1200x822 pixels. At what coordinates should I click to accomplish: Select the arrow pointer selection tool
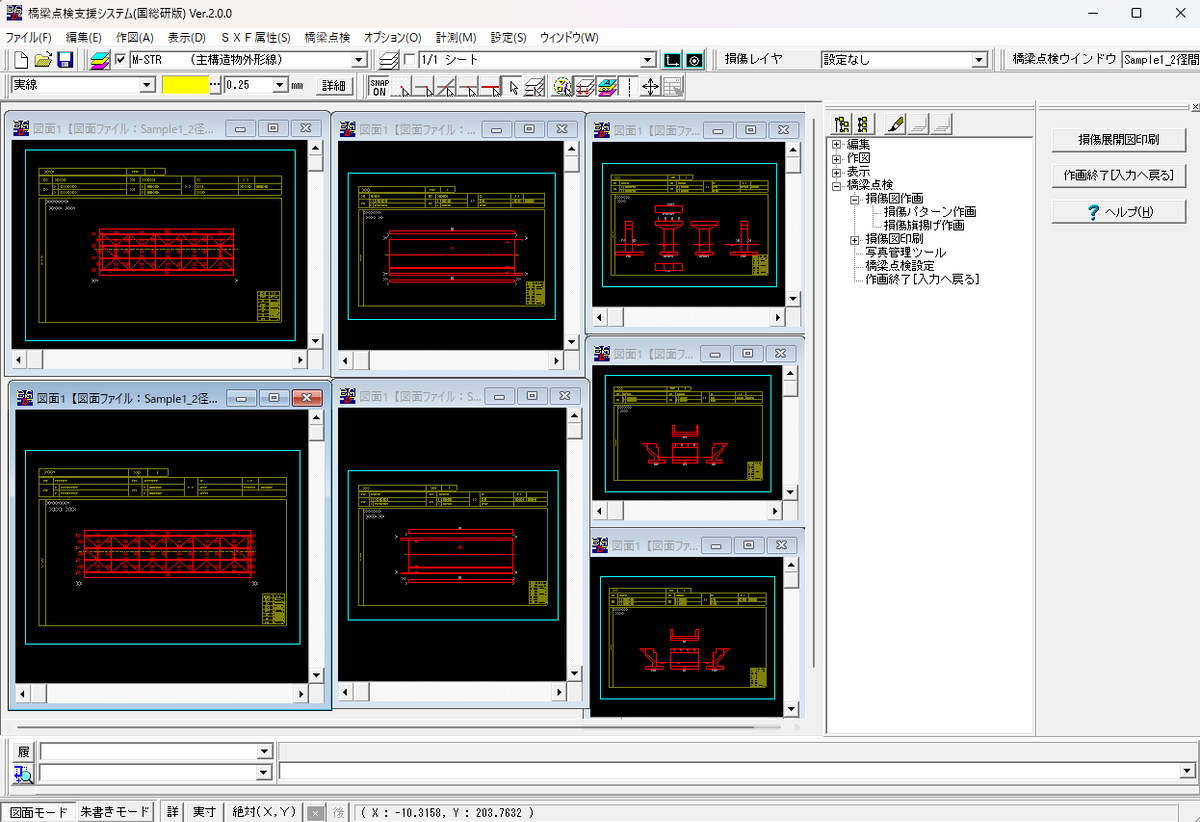pyautogui.click(x=513, y=87)
